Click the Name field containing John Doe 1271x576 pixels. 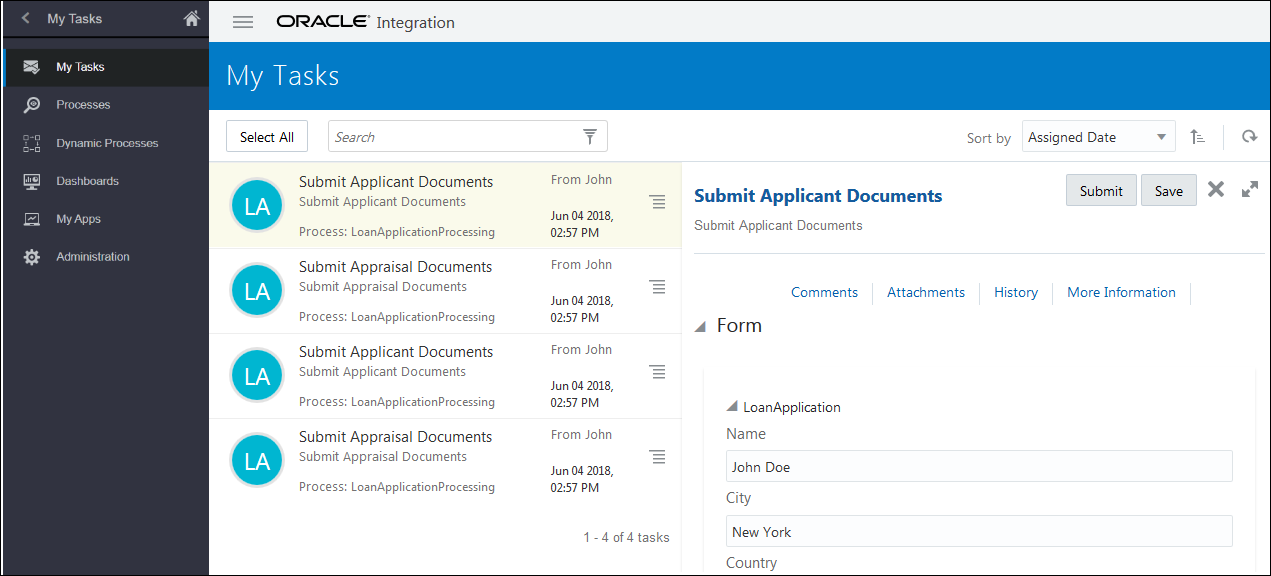979,467
